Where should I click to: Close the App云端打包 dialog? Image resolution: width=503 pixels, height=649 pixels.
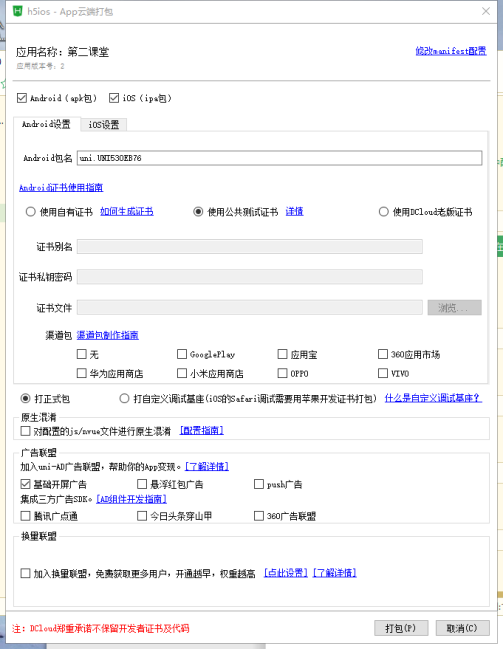click(486, 11)
